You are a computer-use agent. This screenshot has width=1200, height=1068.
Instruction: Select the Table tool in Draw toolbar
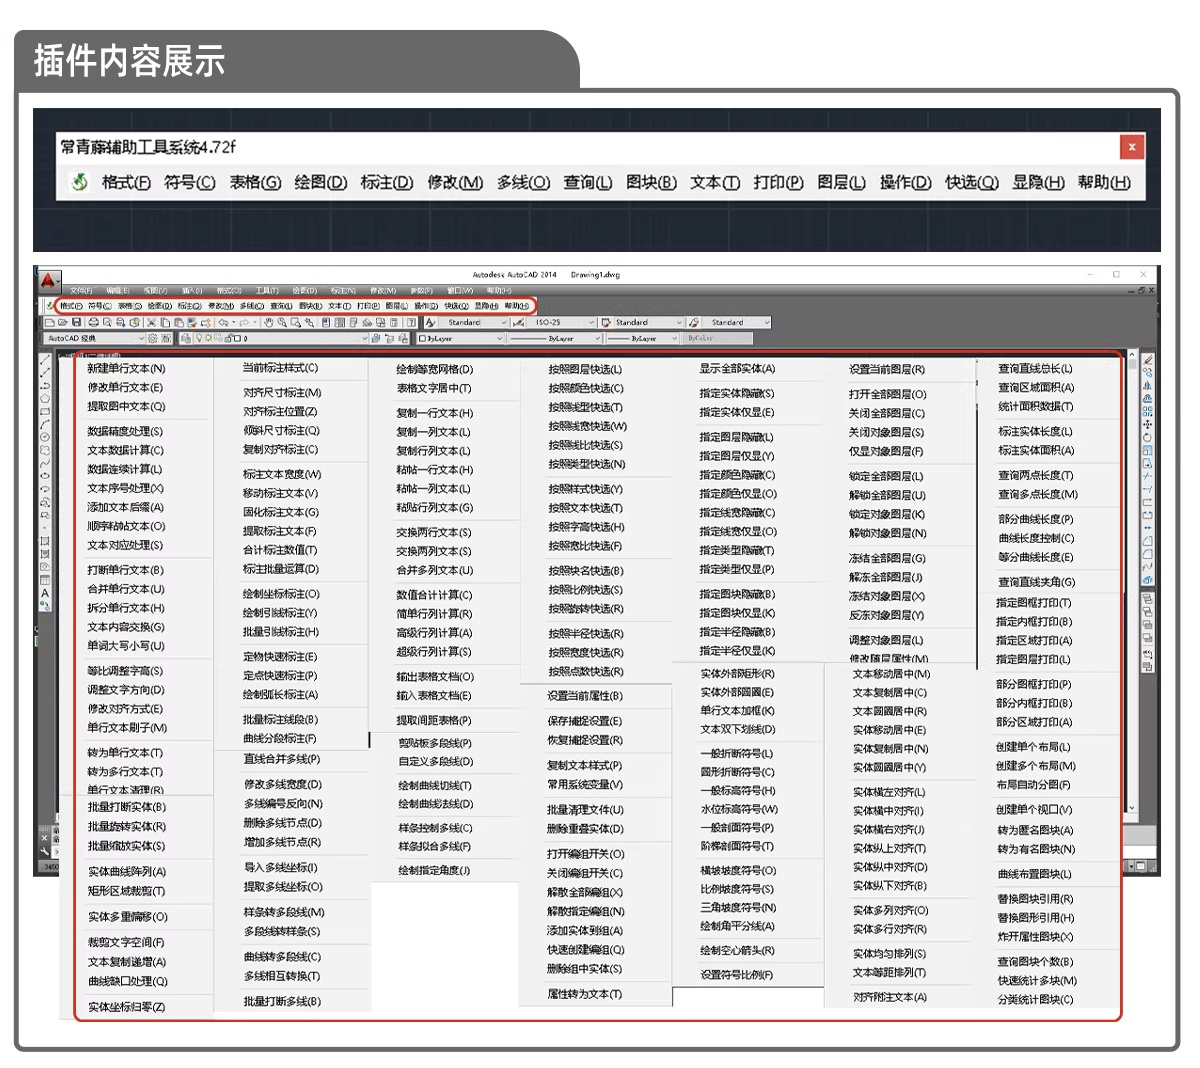45,580
